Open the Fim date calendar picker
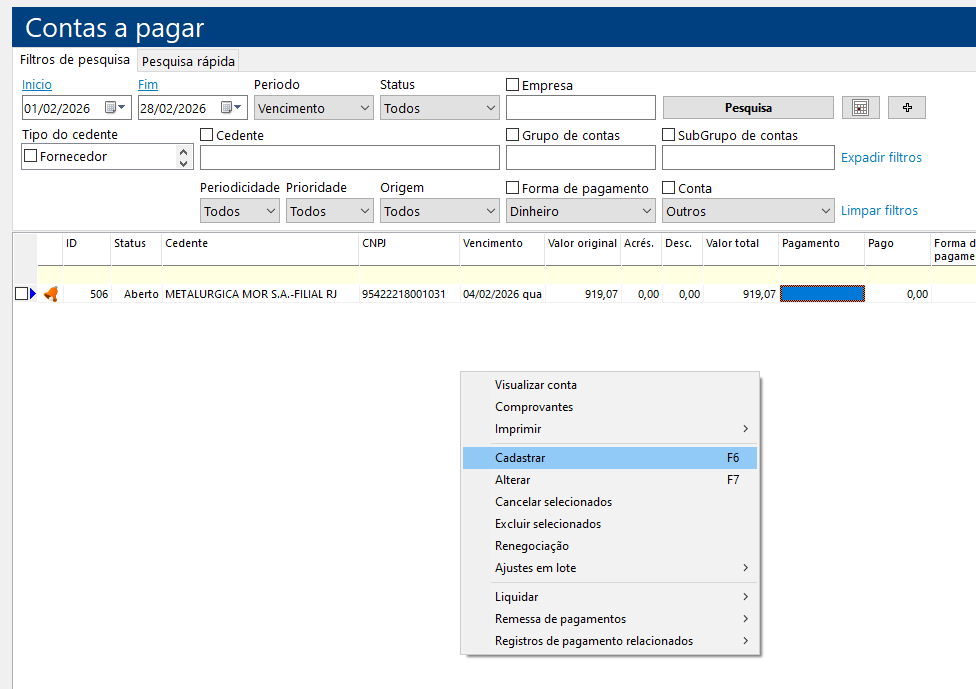This screenshot has height=689, width=976. 231,108
